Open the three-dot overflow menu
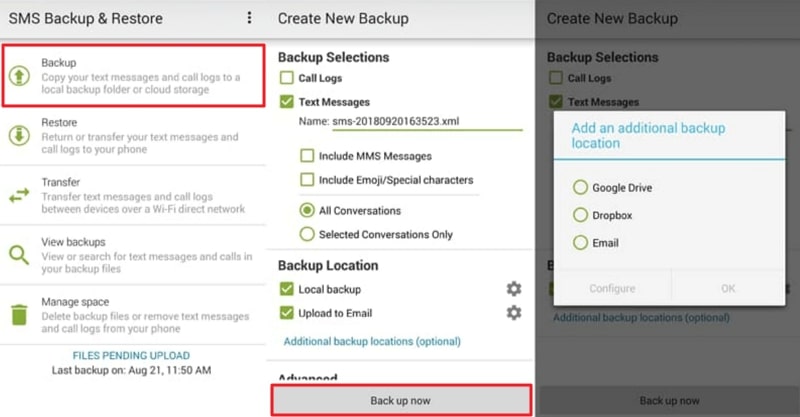800x417 pixels. [250, 18]
